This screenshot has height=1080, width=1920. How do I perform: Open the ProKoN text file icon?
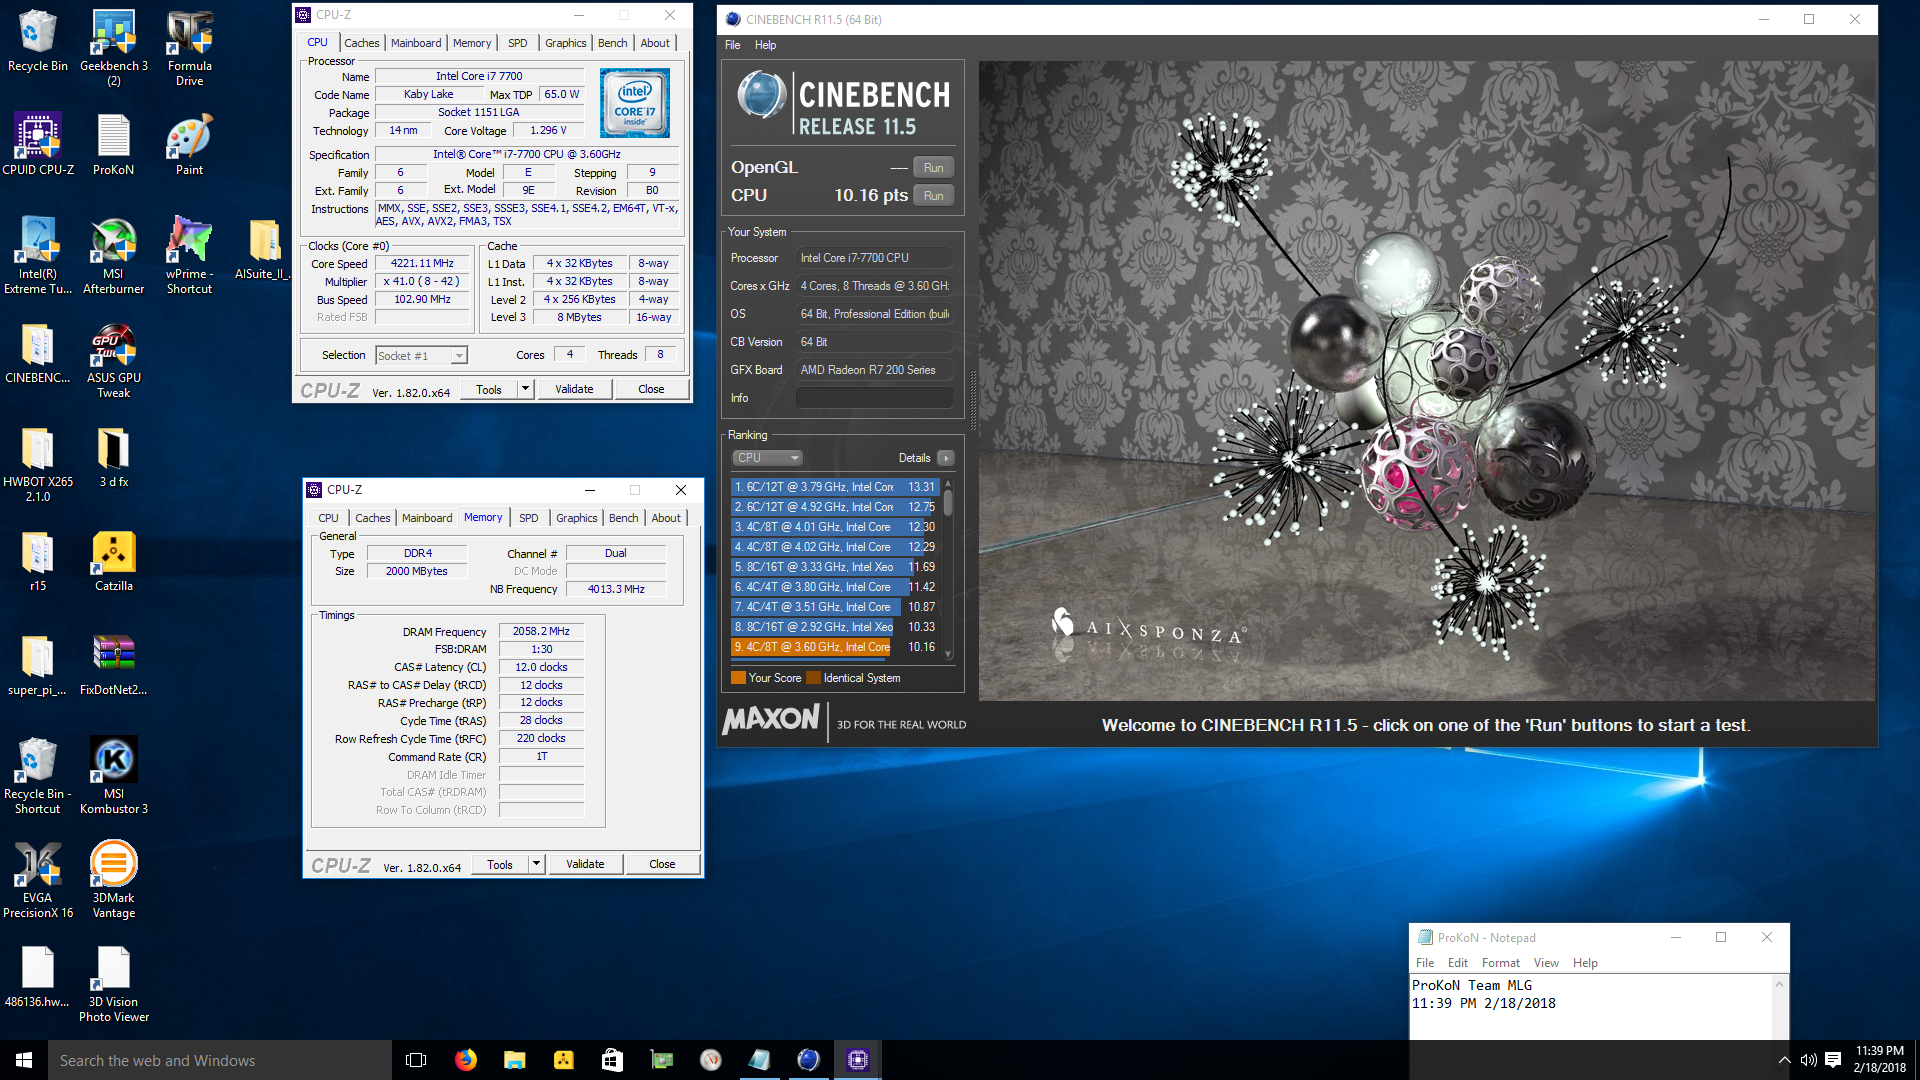(113, 144)
